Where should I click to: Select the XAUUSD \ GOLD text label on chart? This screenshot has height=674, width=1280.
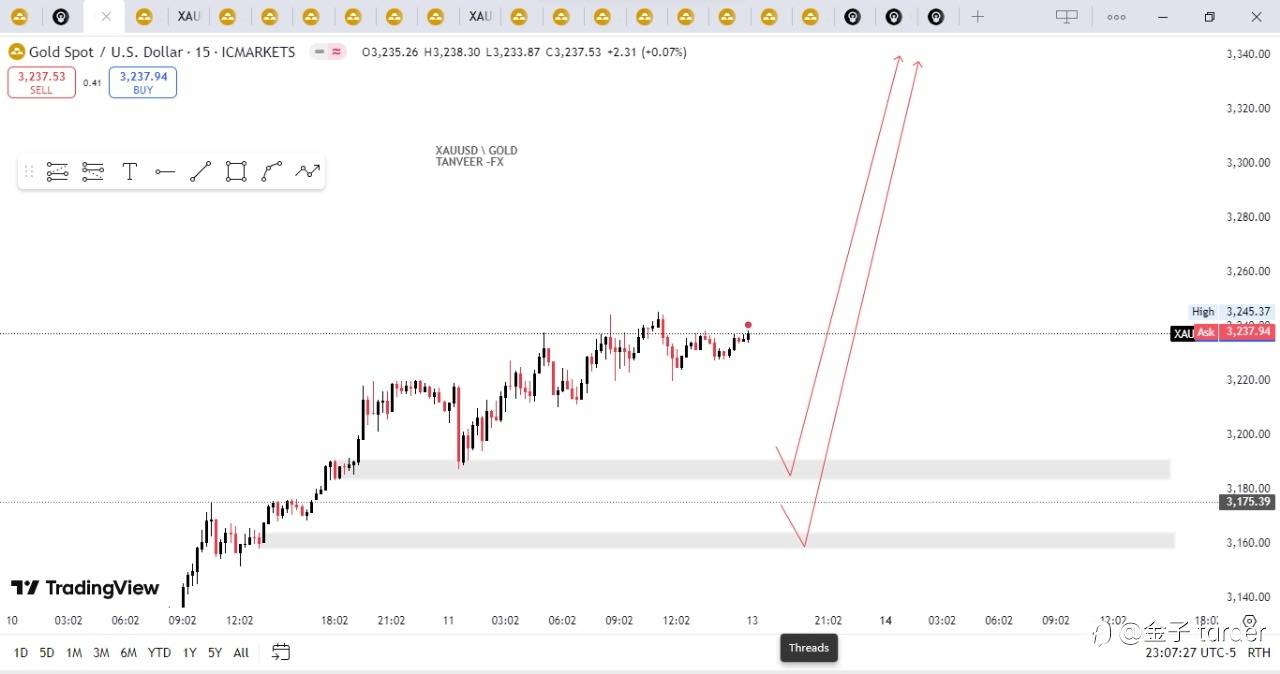click(476, 151)
